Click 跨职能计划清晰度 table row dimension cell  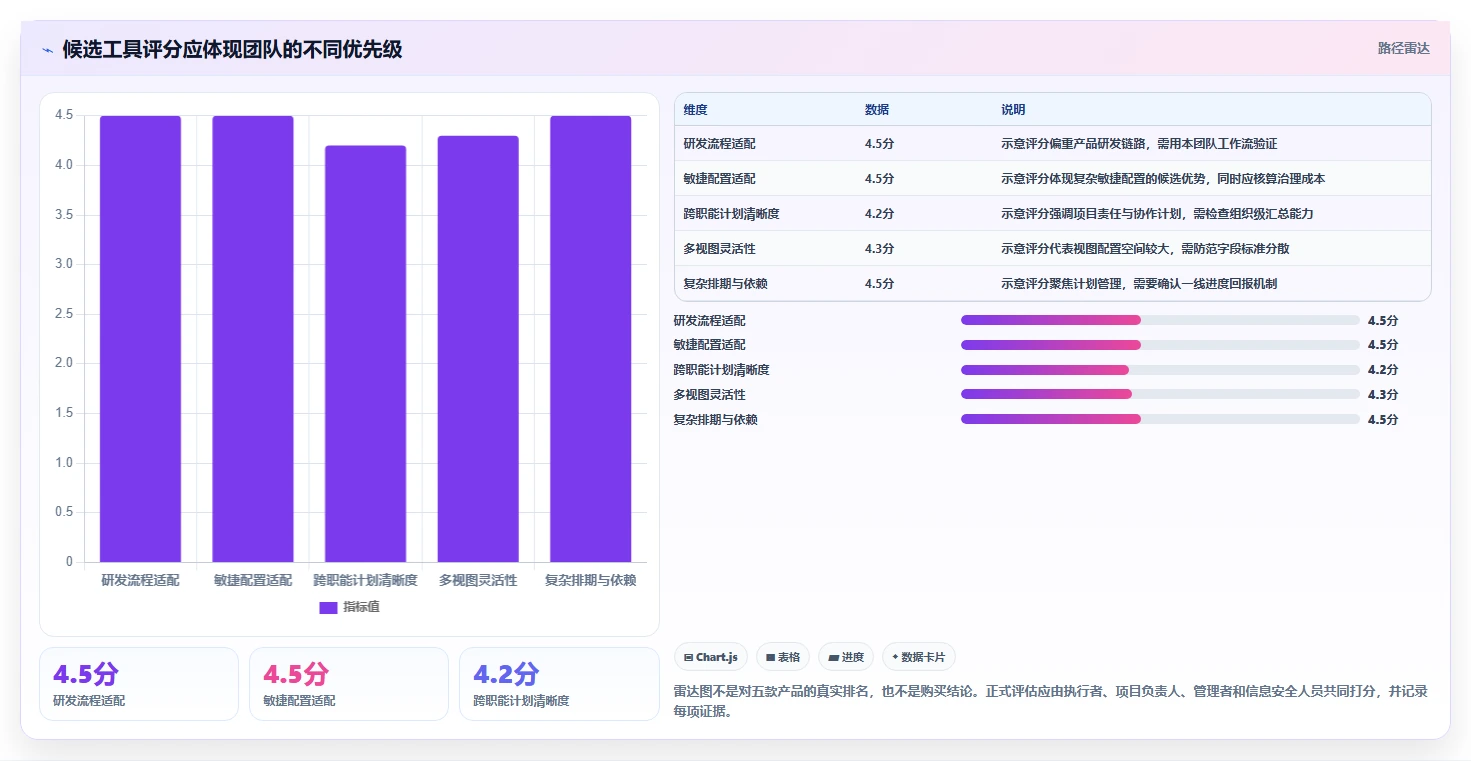coord(731,214)
